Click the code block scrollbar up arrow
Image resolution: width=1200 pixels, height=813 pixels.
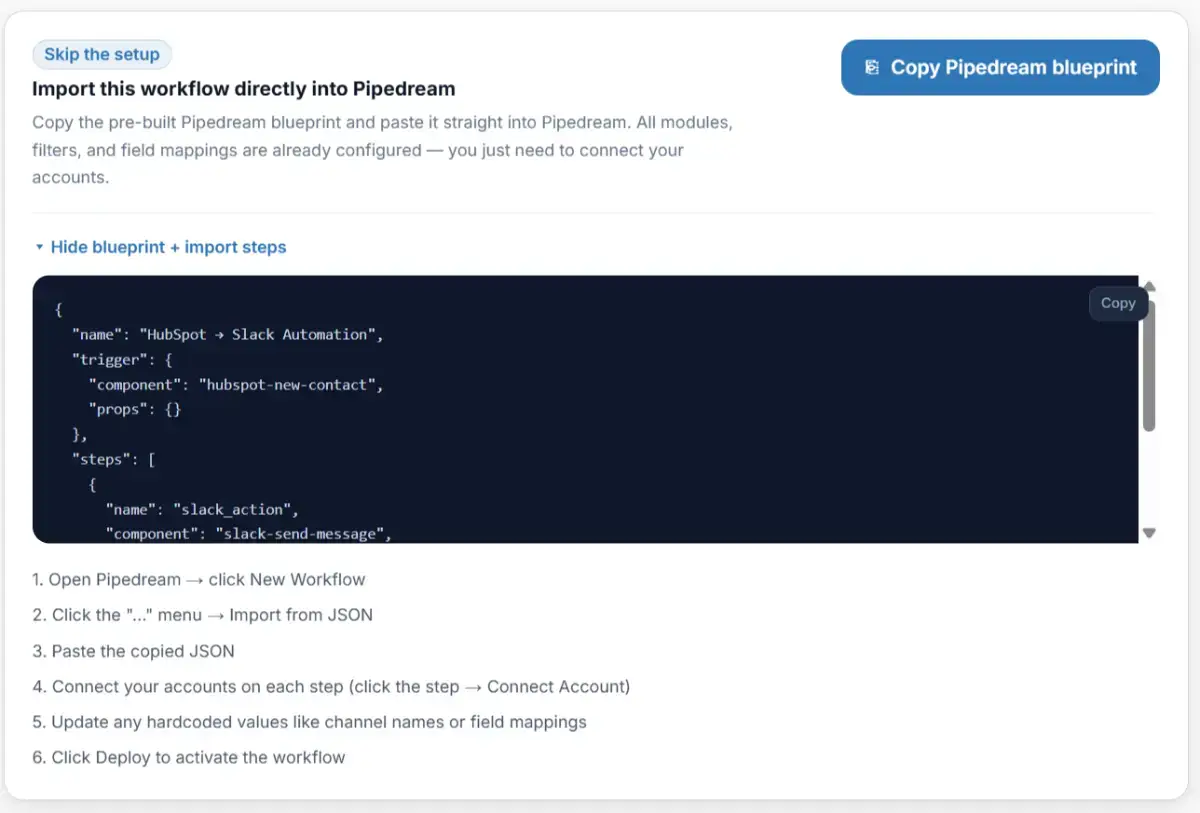pyautogui.click(x=1149, y=286)
